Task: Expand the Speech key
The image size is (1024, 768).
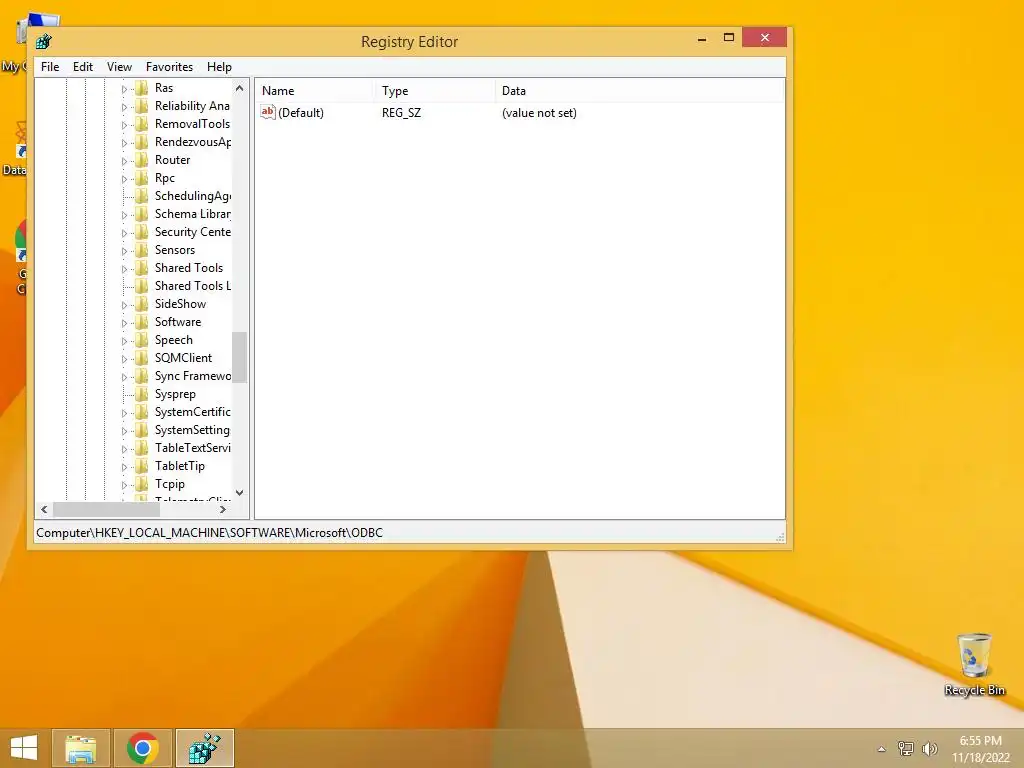Action: coord(124,341)
